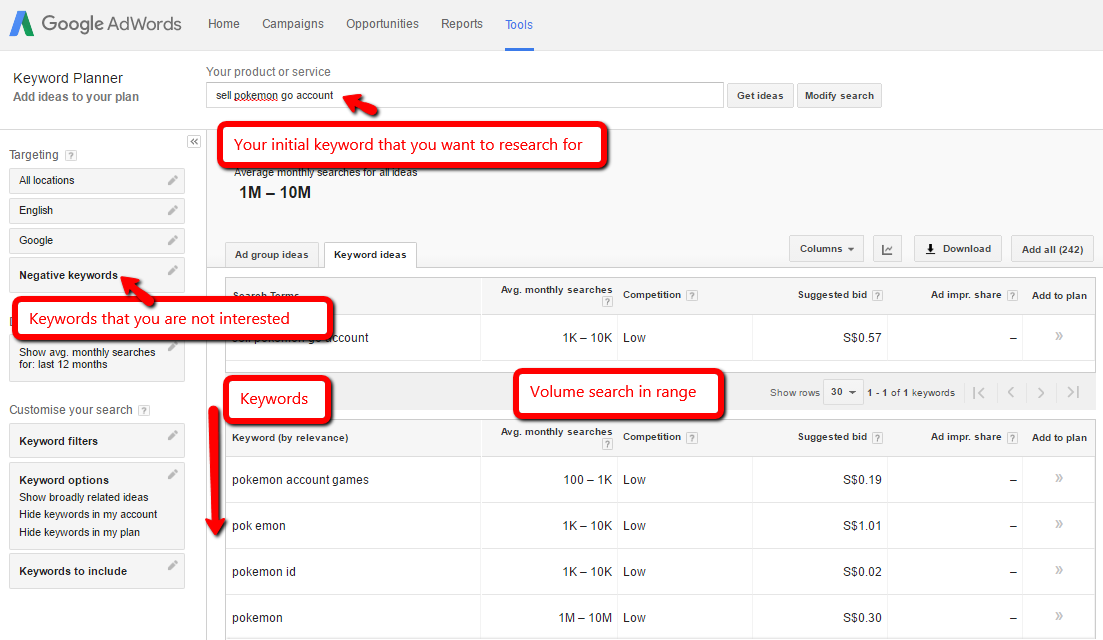The width and height of the screenshot is (1103, 640).
Task: Click Show avg. monthly searches date range
Action: [x=97, y=358]
